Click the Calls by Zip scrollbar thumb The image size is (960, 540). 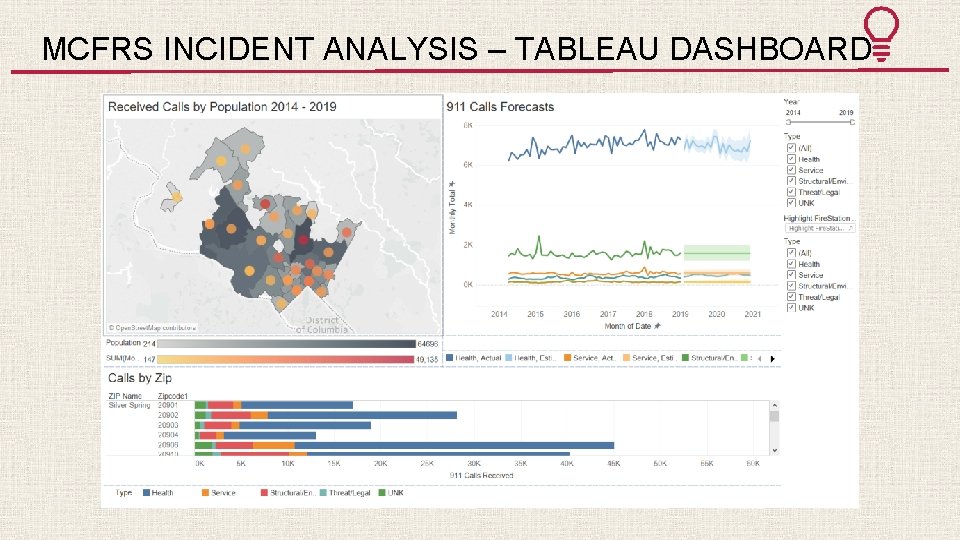(774, 416)
